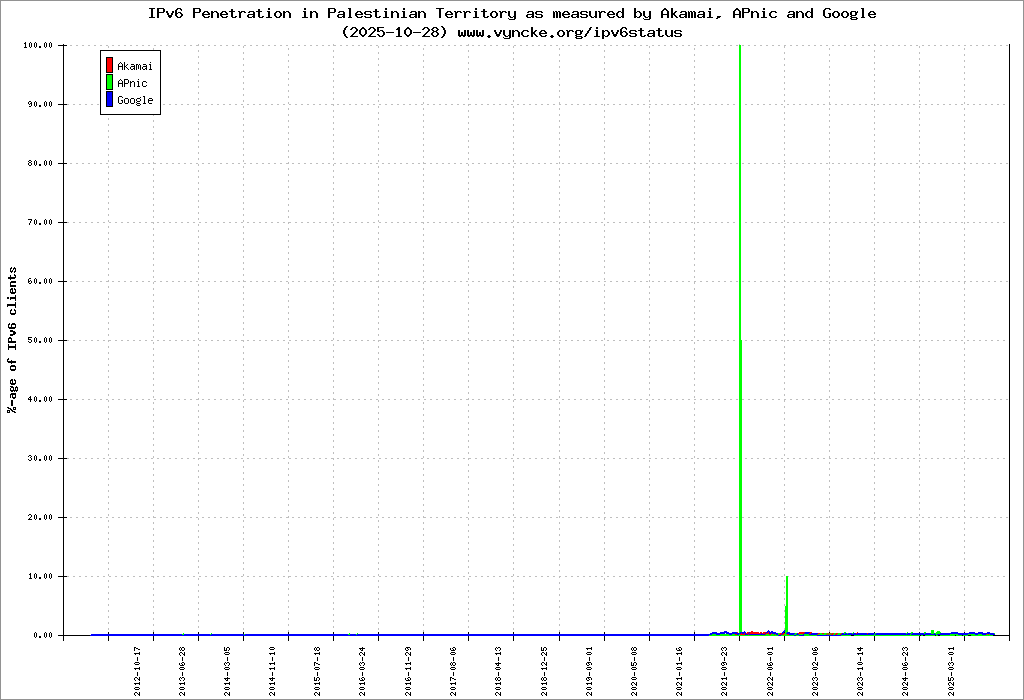Select the Akamai legend label

point(135,66)
